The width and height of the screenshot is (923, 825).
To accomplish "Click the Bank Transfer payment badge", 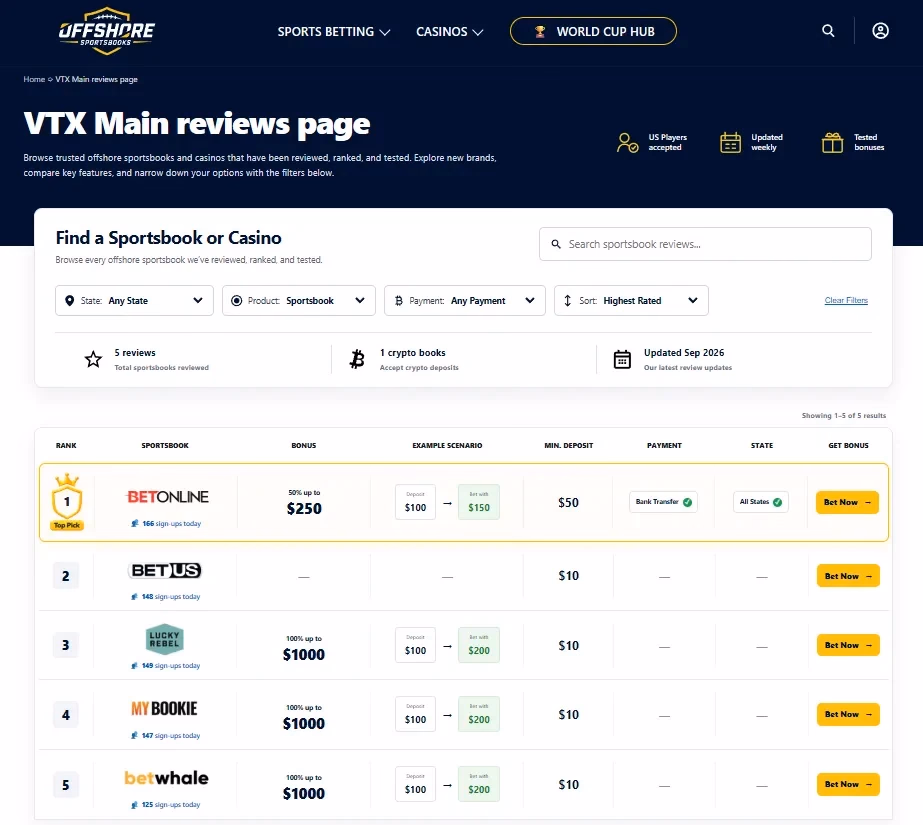I will [x=663, y=502].
